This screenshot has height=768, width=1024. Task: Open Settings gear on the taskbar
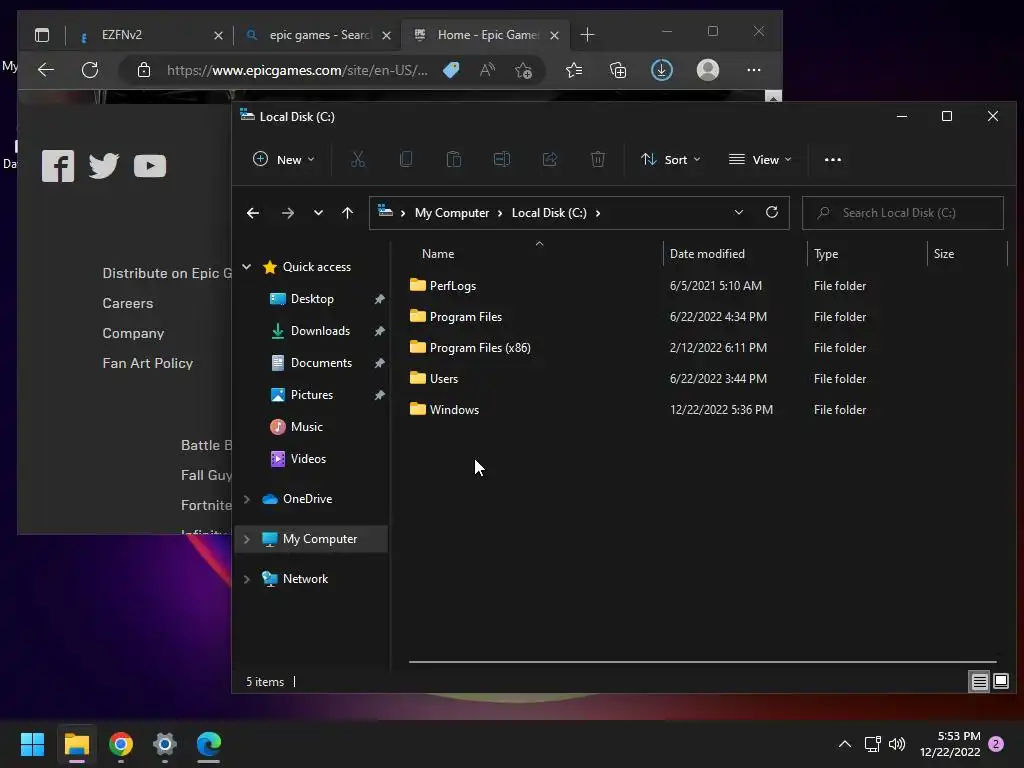click(x=165, y=744)
